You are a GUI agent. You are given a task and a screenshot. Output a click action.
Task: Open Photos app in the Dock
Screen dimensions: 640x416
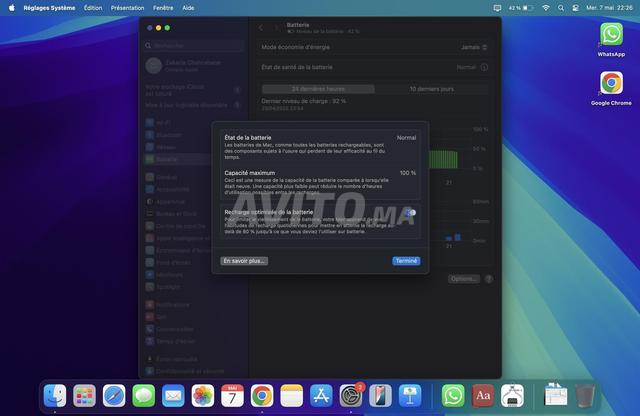[203, 395]
